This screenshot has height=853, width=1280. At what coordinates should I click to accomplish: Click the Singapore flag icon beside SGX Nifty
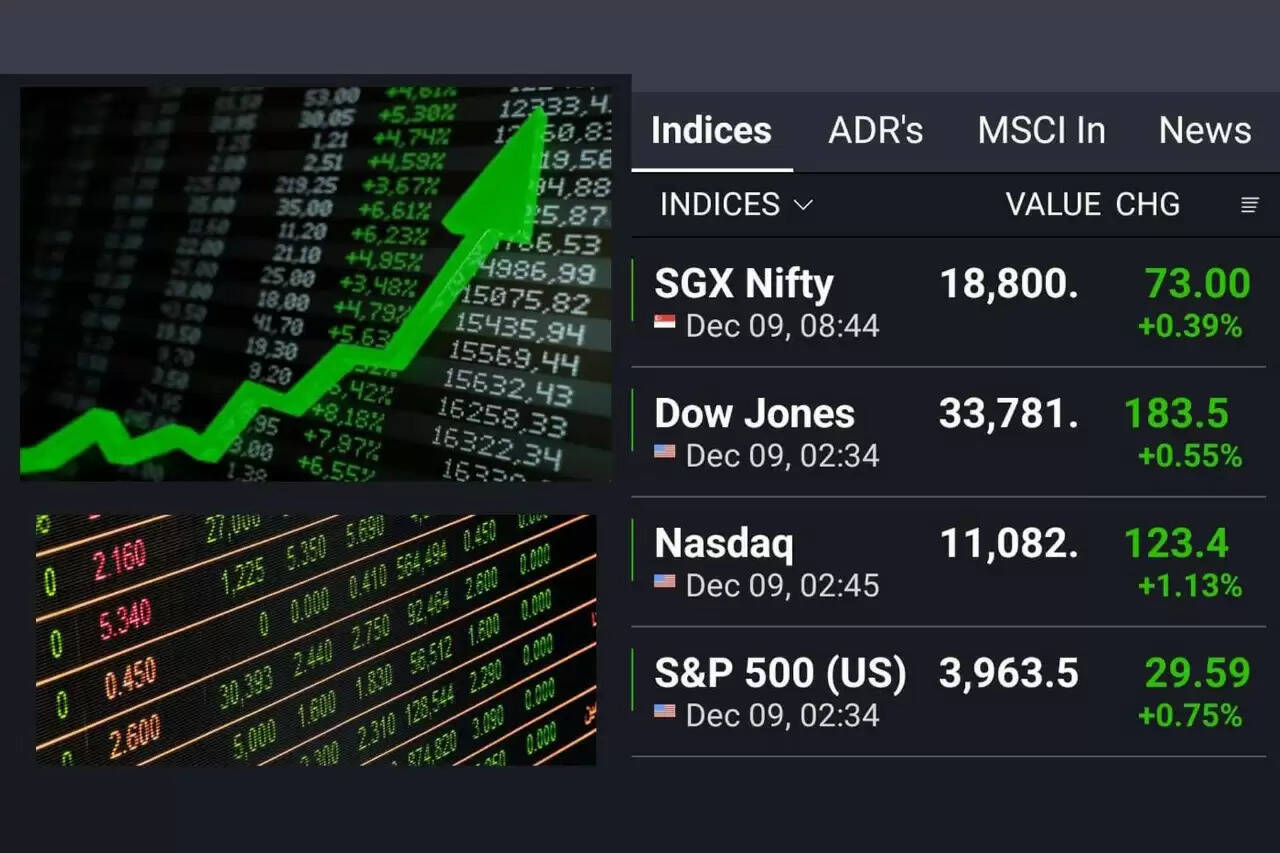[665, 323]
